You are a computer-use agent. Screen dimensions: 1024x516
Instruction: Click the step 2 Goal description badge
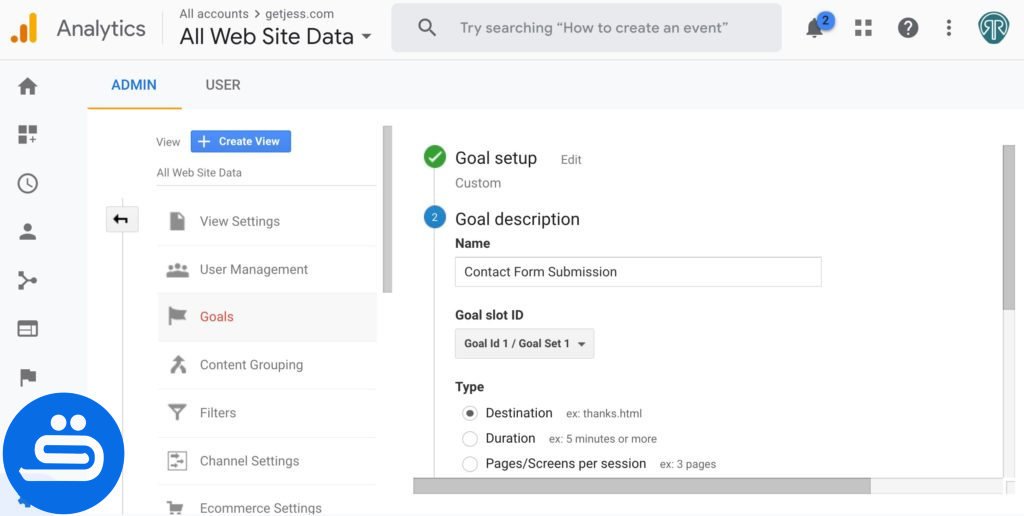(x=435, y=218)
